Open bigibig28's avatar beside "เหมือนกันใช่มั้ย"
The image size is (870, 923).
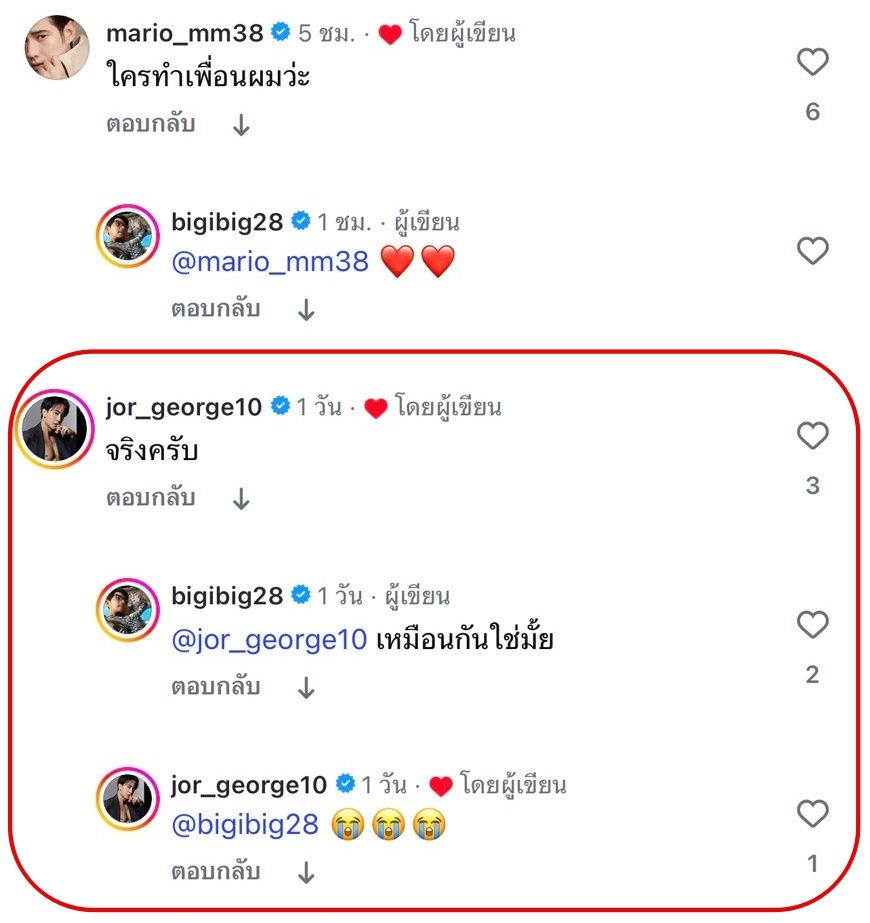pos(127,611)
